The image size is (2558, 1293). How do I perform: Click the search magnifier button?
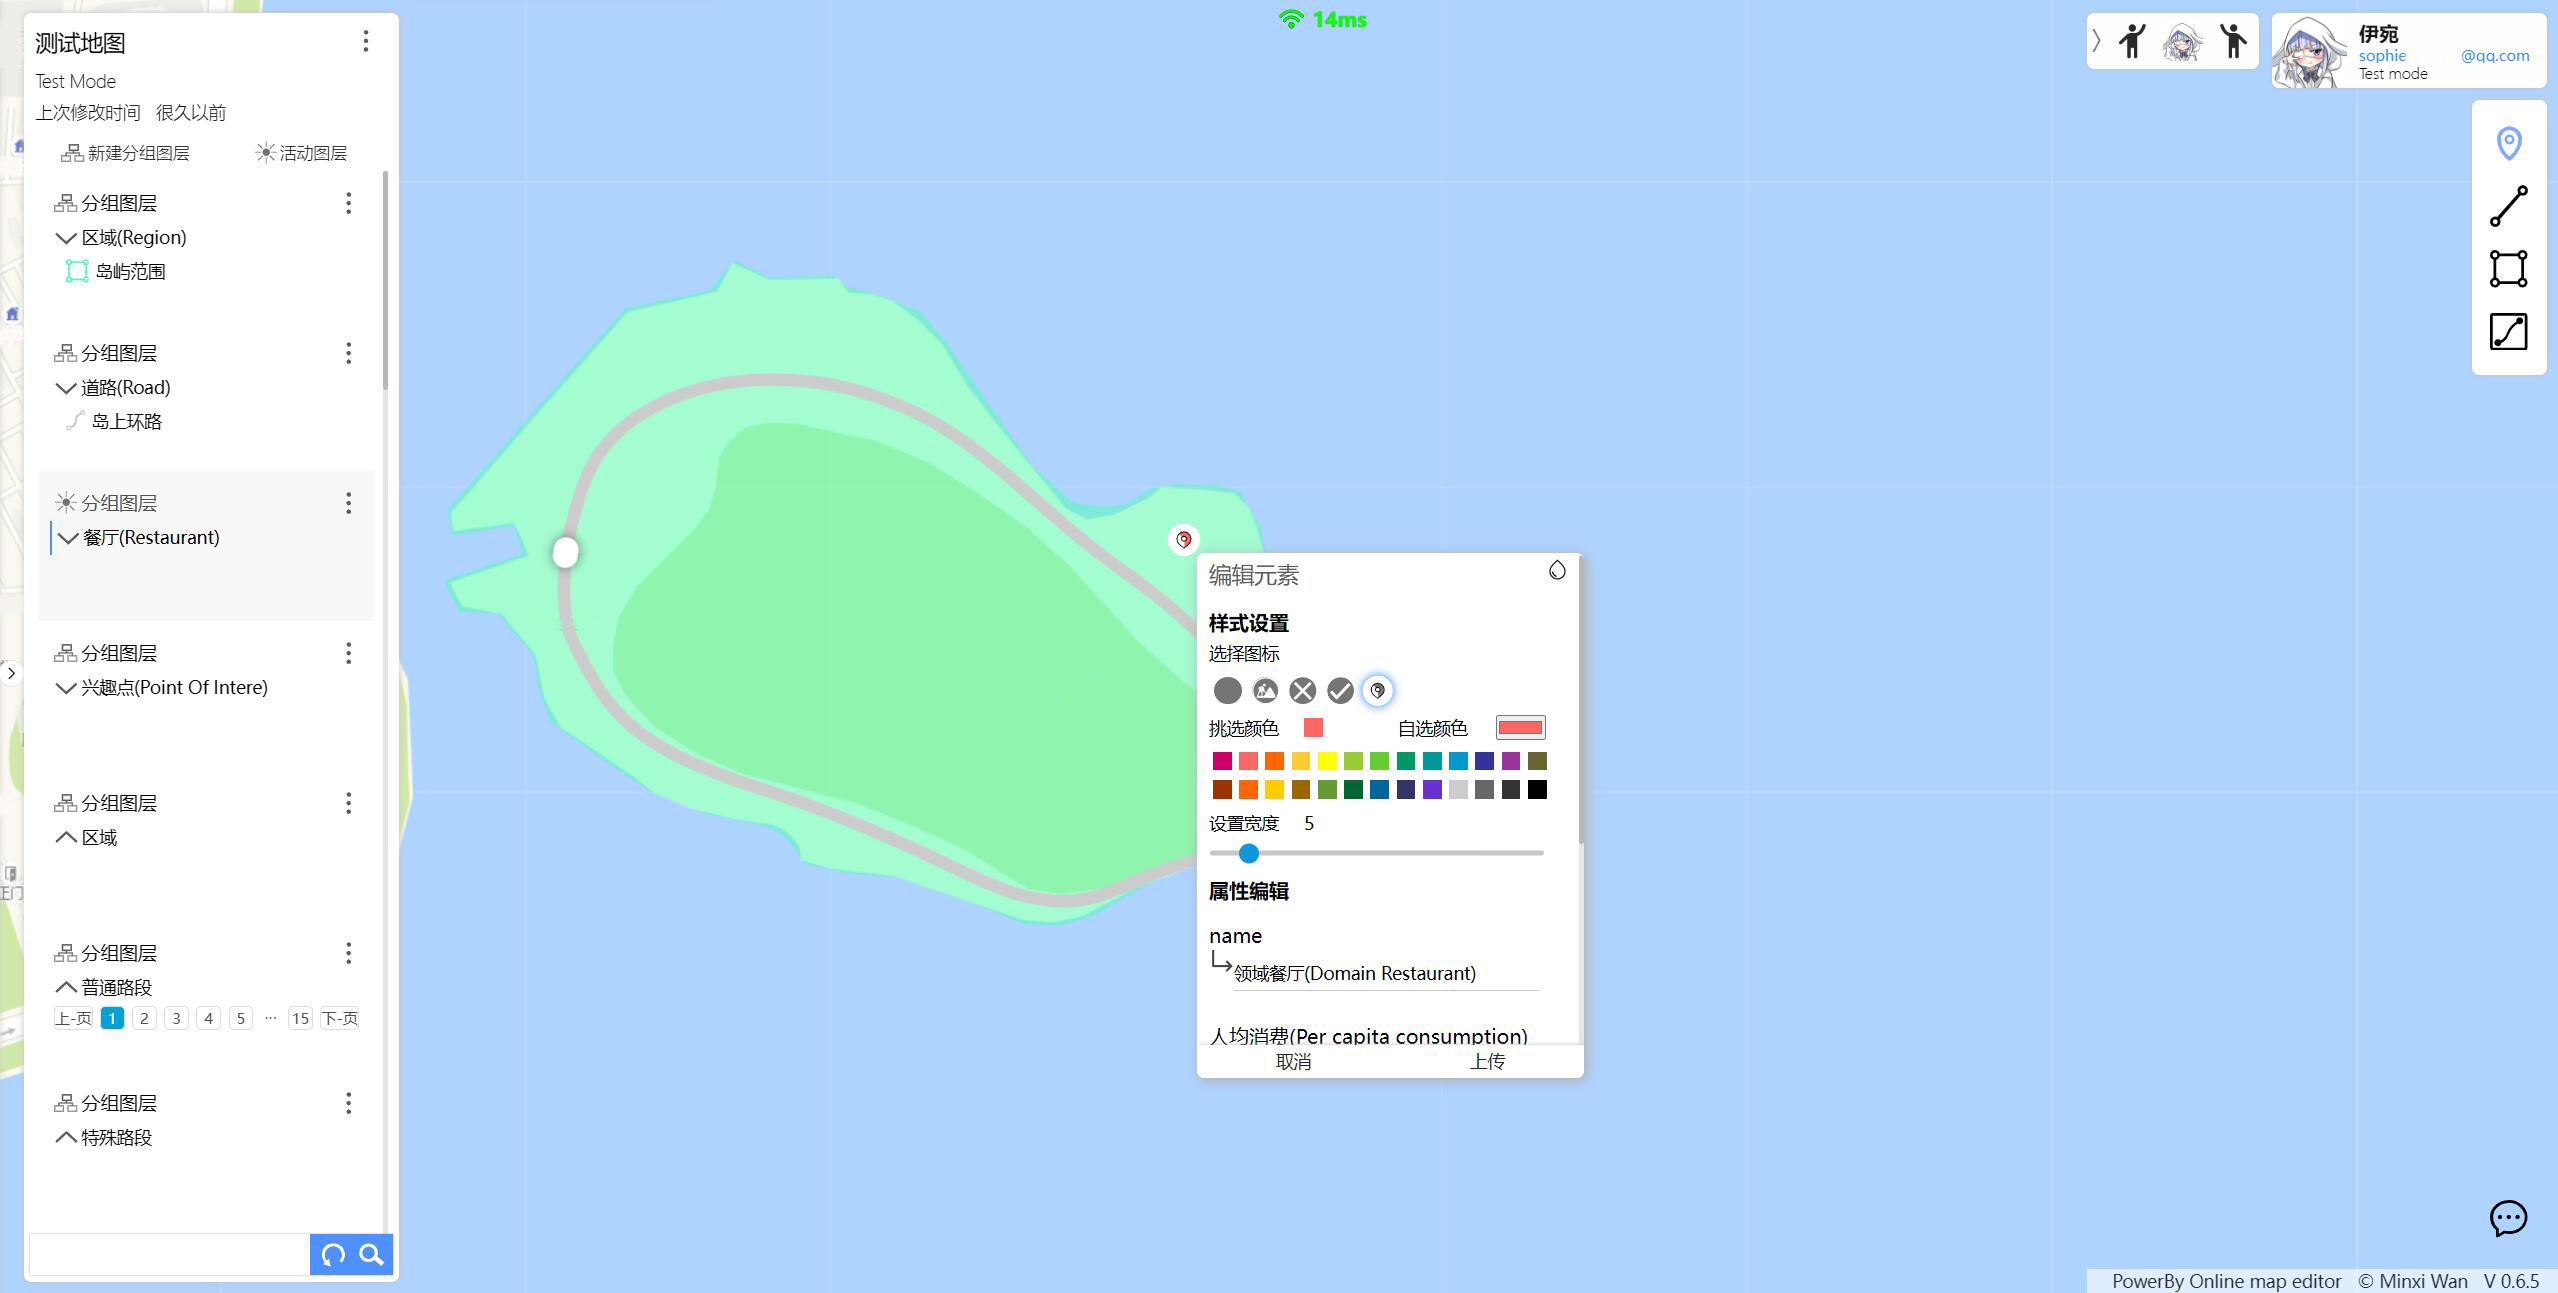pos(372,1254)
